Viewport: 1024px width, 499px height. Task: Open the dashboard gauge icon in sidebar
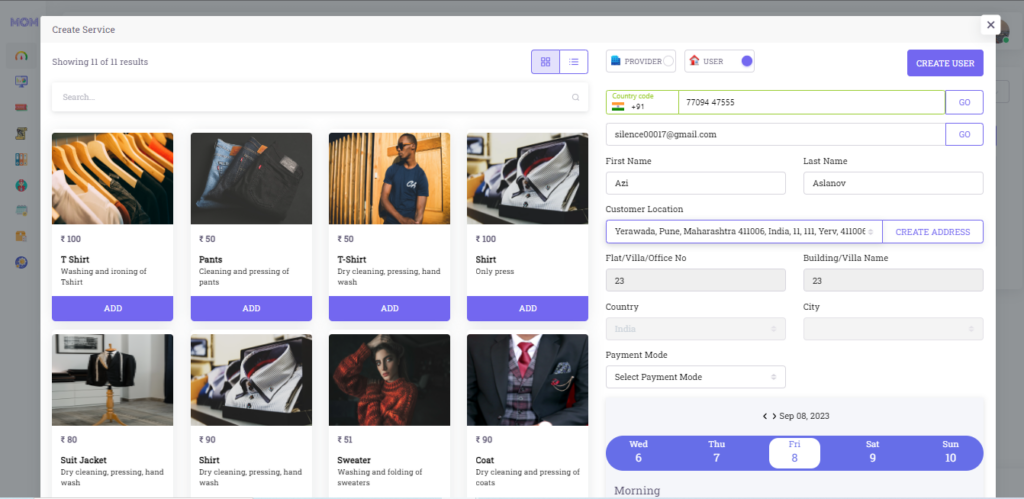coord(22,56)
